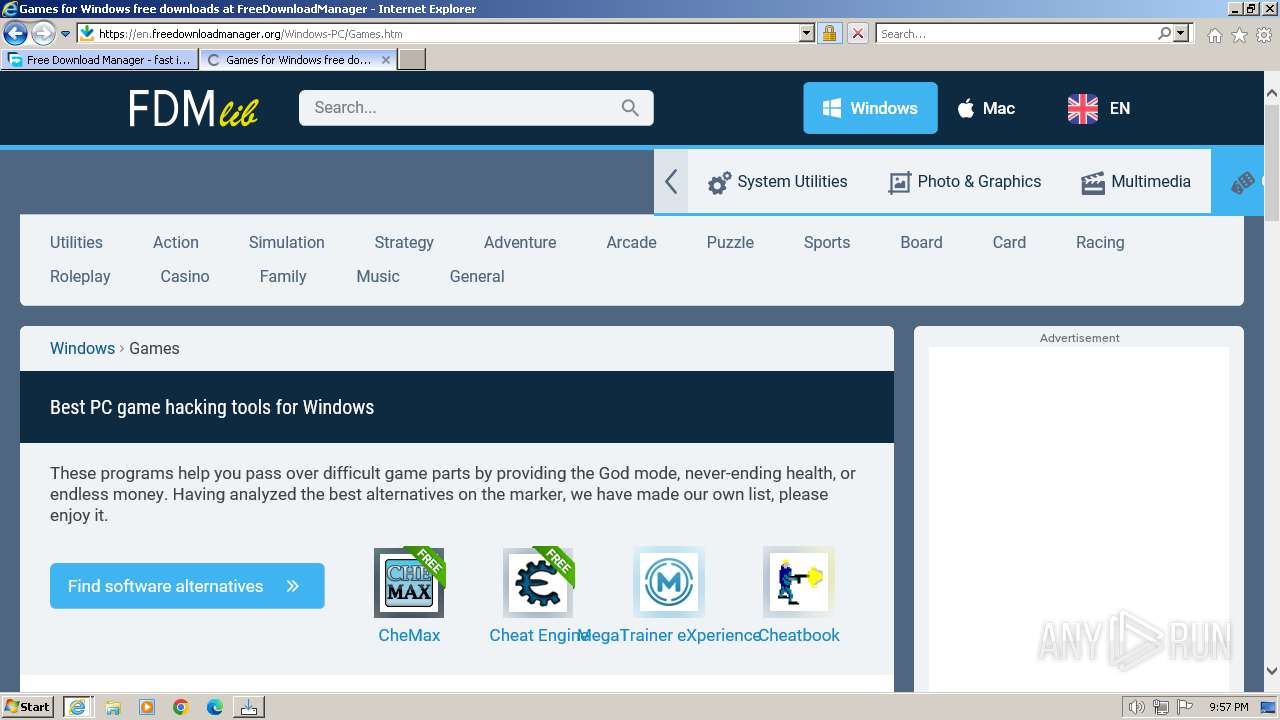Open the Sports subcategory
This screenshot has width=1280, height=720.
[x=827, y=242]
